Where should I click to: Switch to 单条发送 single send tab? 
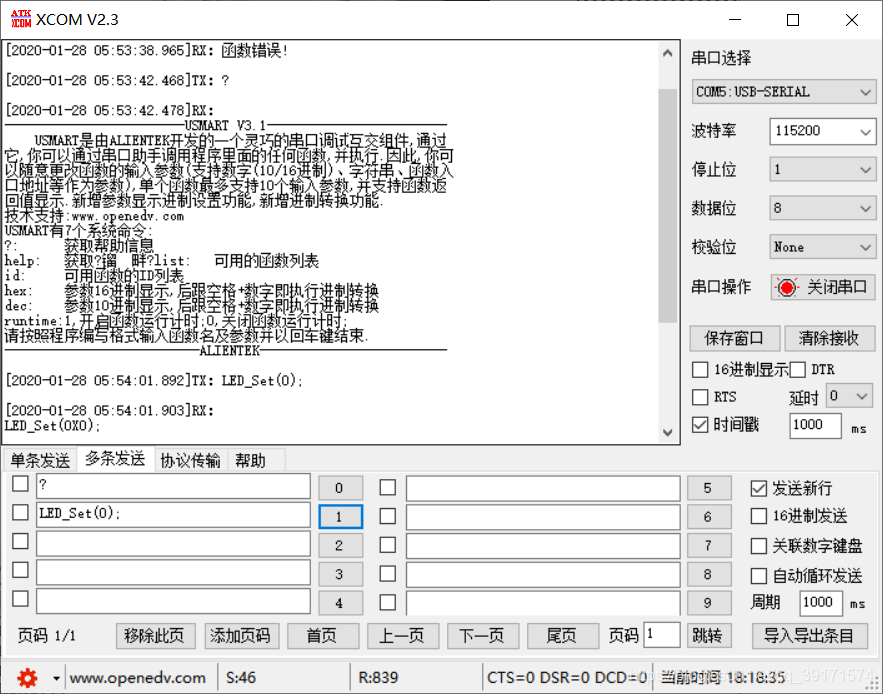point(40,461)
